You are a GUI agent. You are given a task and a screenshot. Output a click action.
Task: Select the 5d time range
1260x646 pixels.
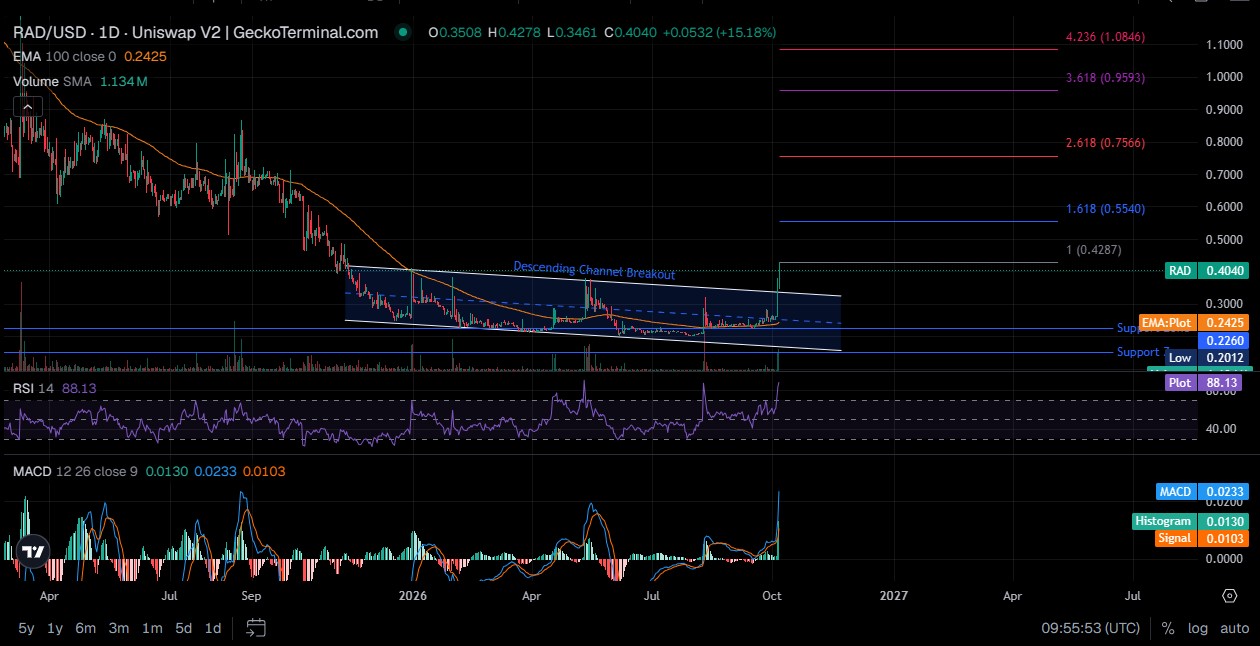[183, 628]
